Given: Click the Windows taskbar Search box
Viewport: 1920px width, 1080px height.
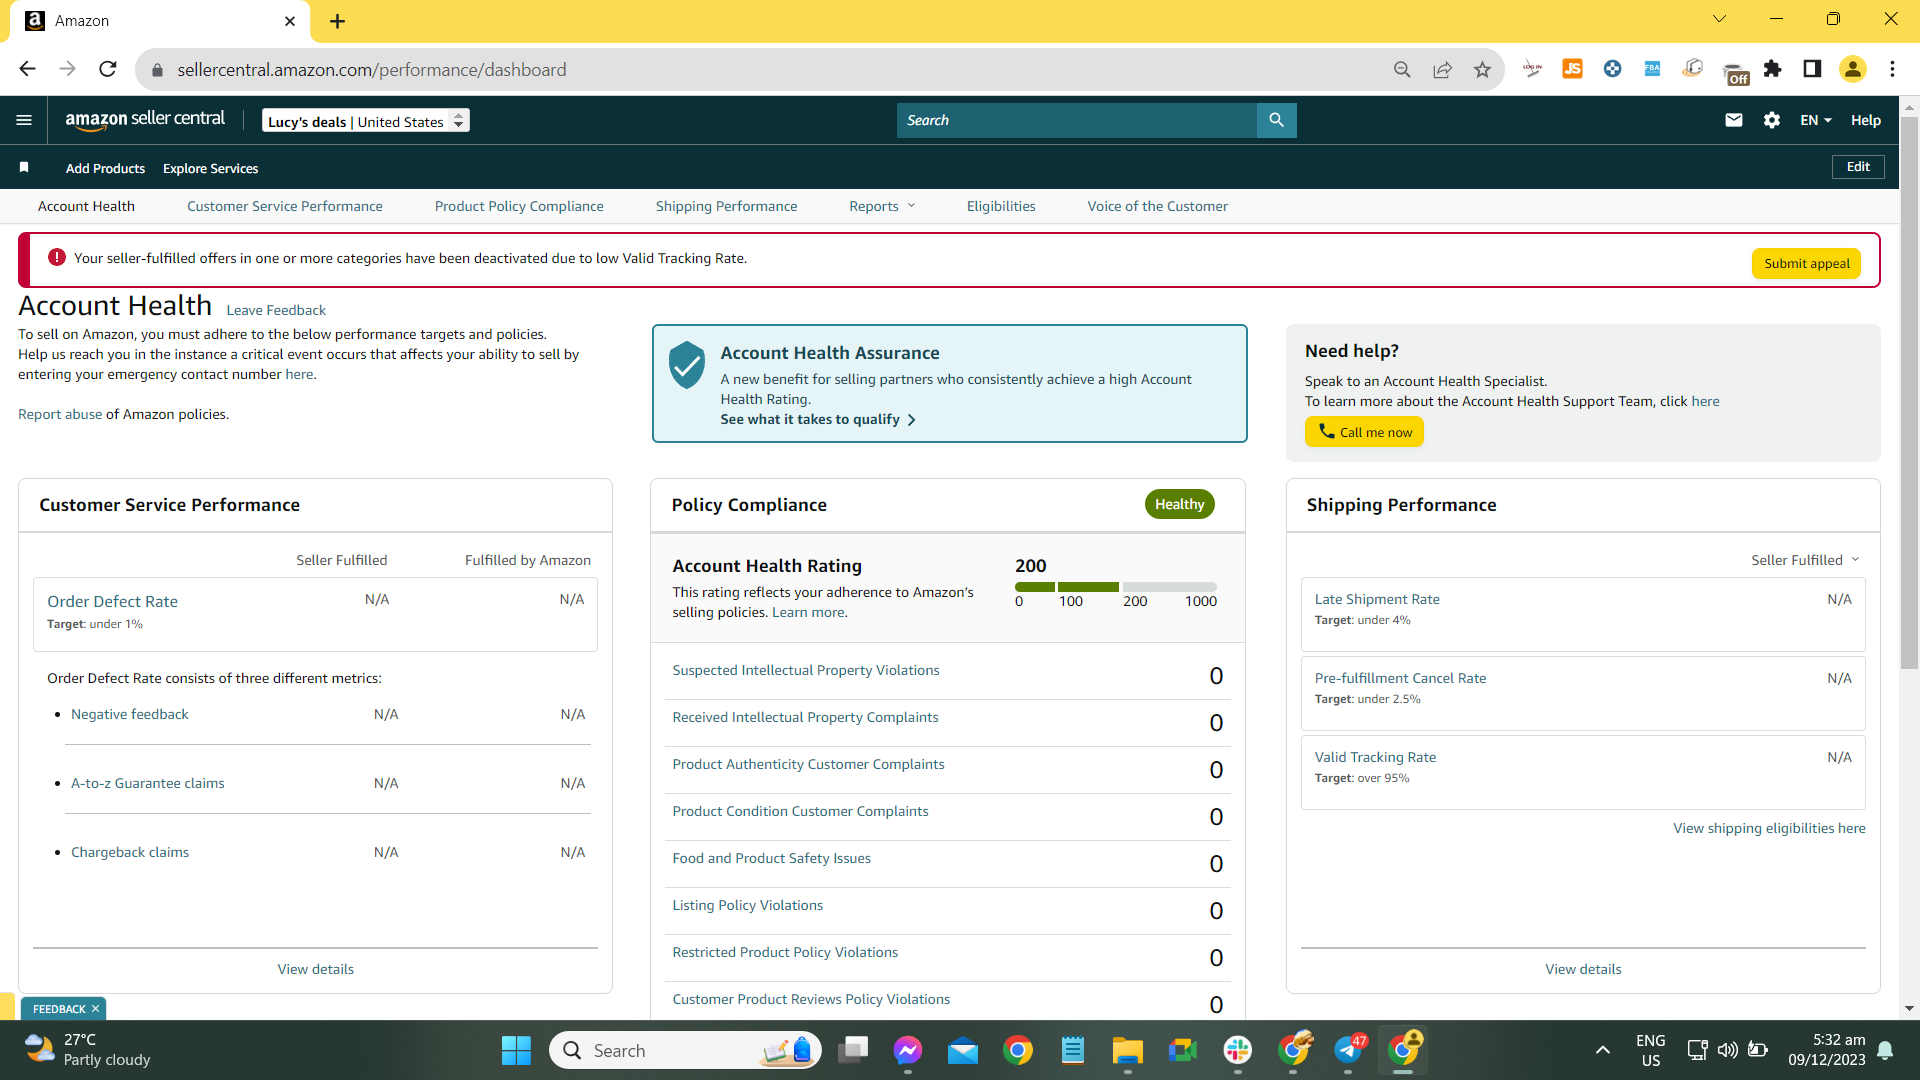Looking at the screenshot, I should [x=685, y=1050].
